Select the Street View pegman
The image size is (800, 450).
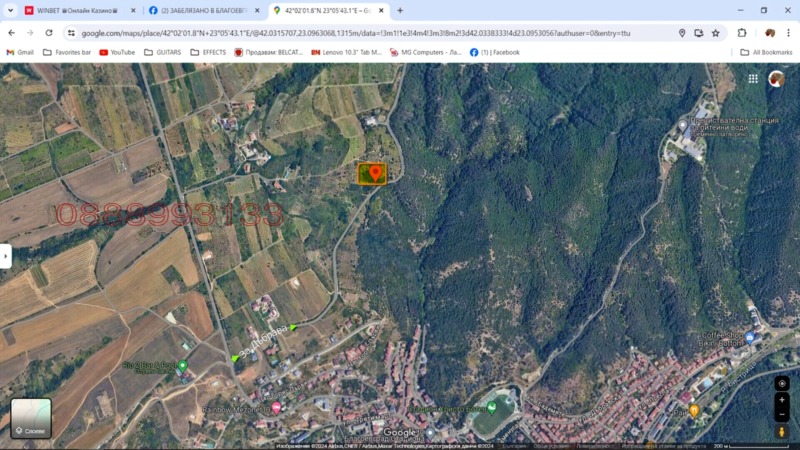(x=782, y=432)
